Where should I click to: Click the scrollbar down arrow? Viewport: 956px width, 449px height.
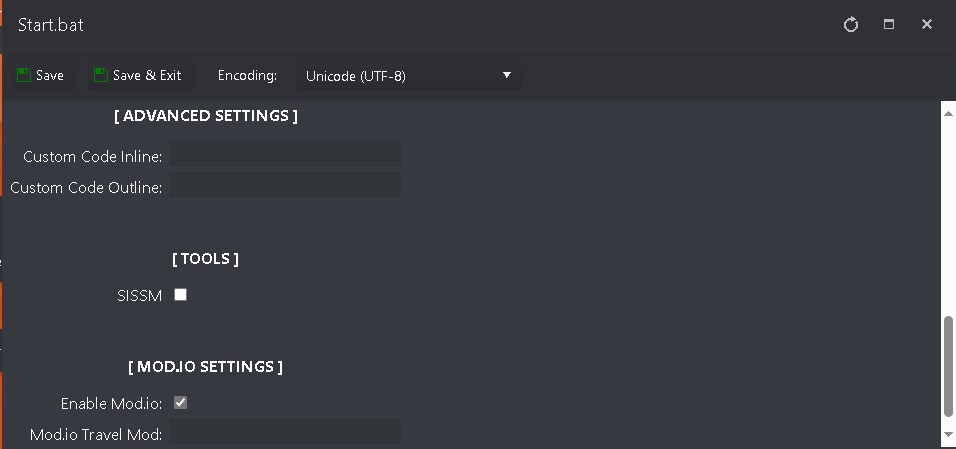point(949,434)
